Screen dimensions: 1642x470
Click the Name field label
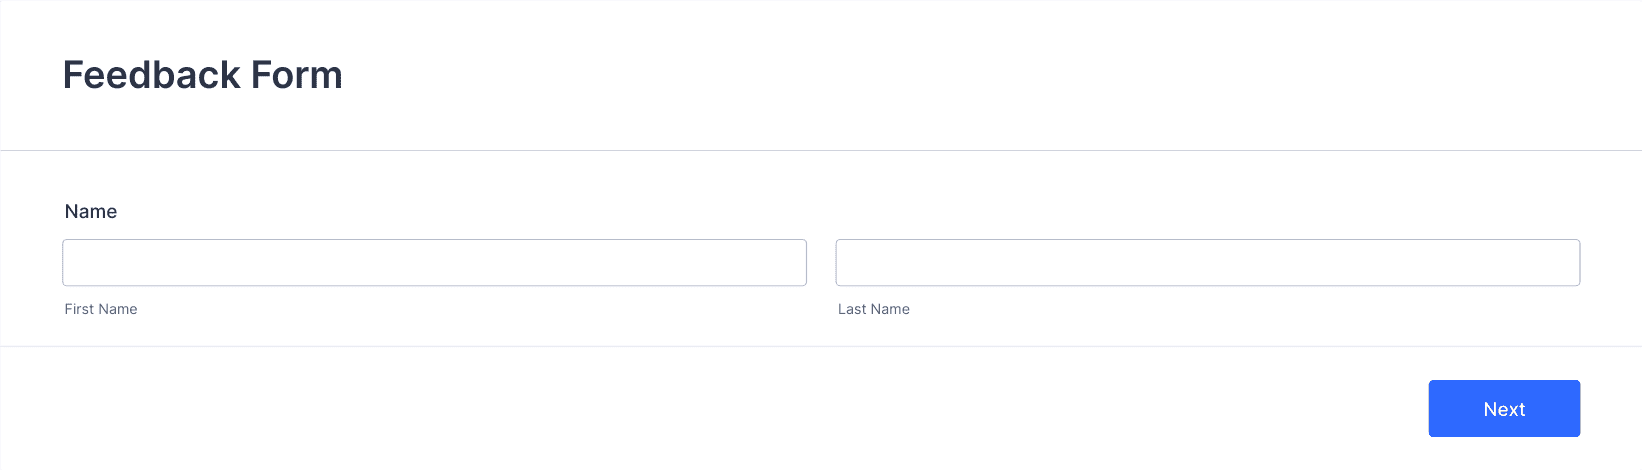coord(91,212)
